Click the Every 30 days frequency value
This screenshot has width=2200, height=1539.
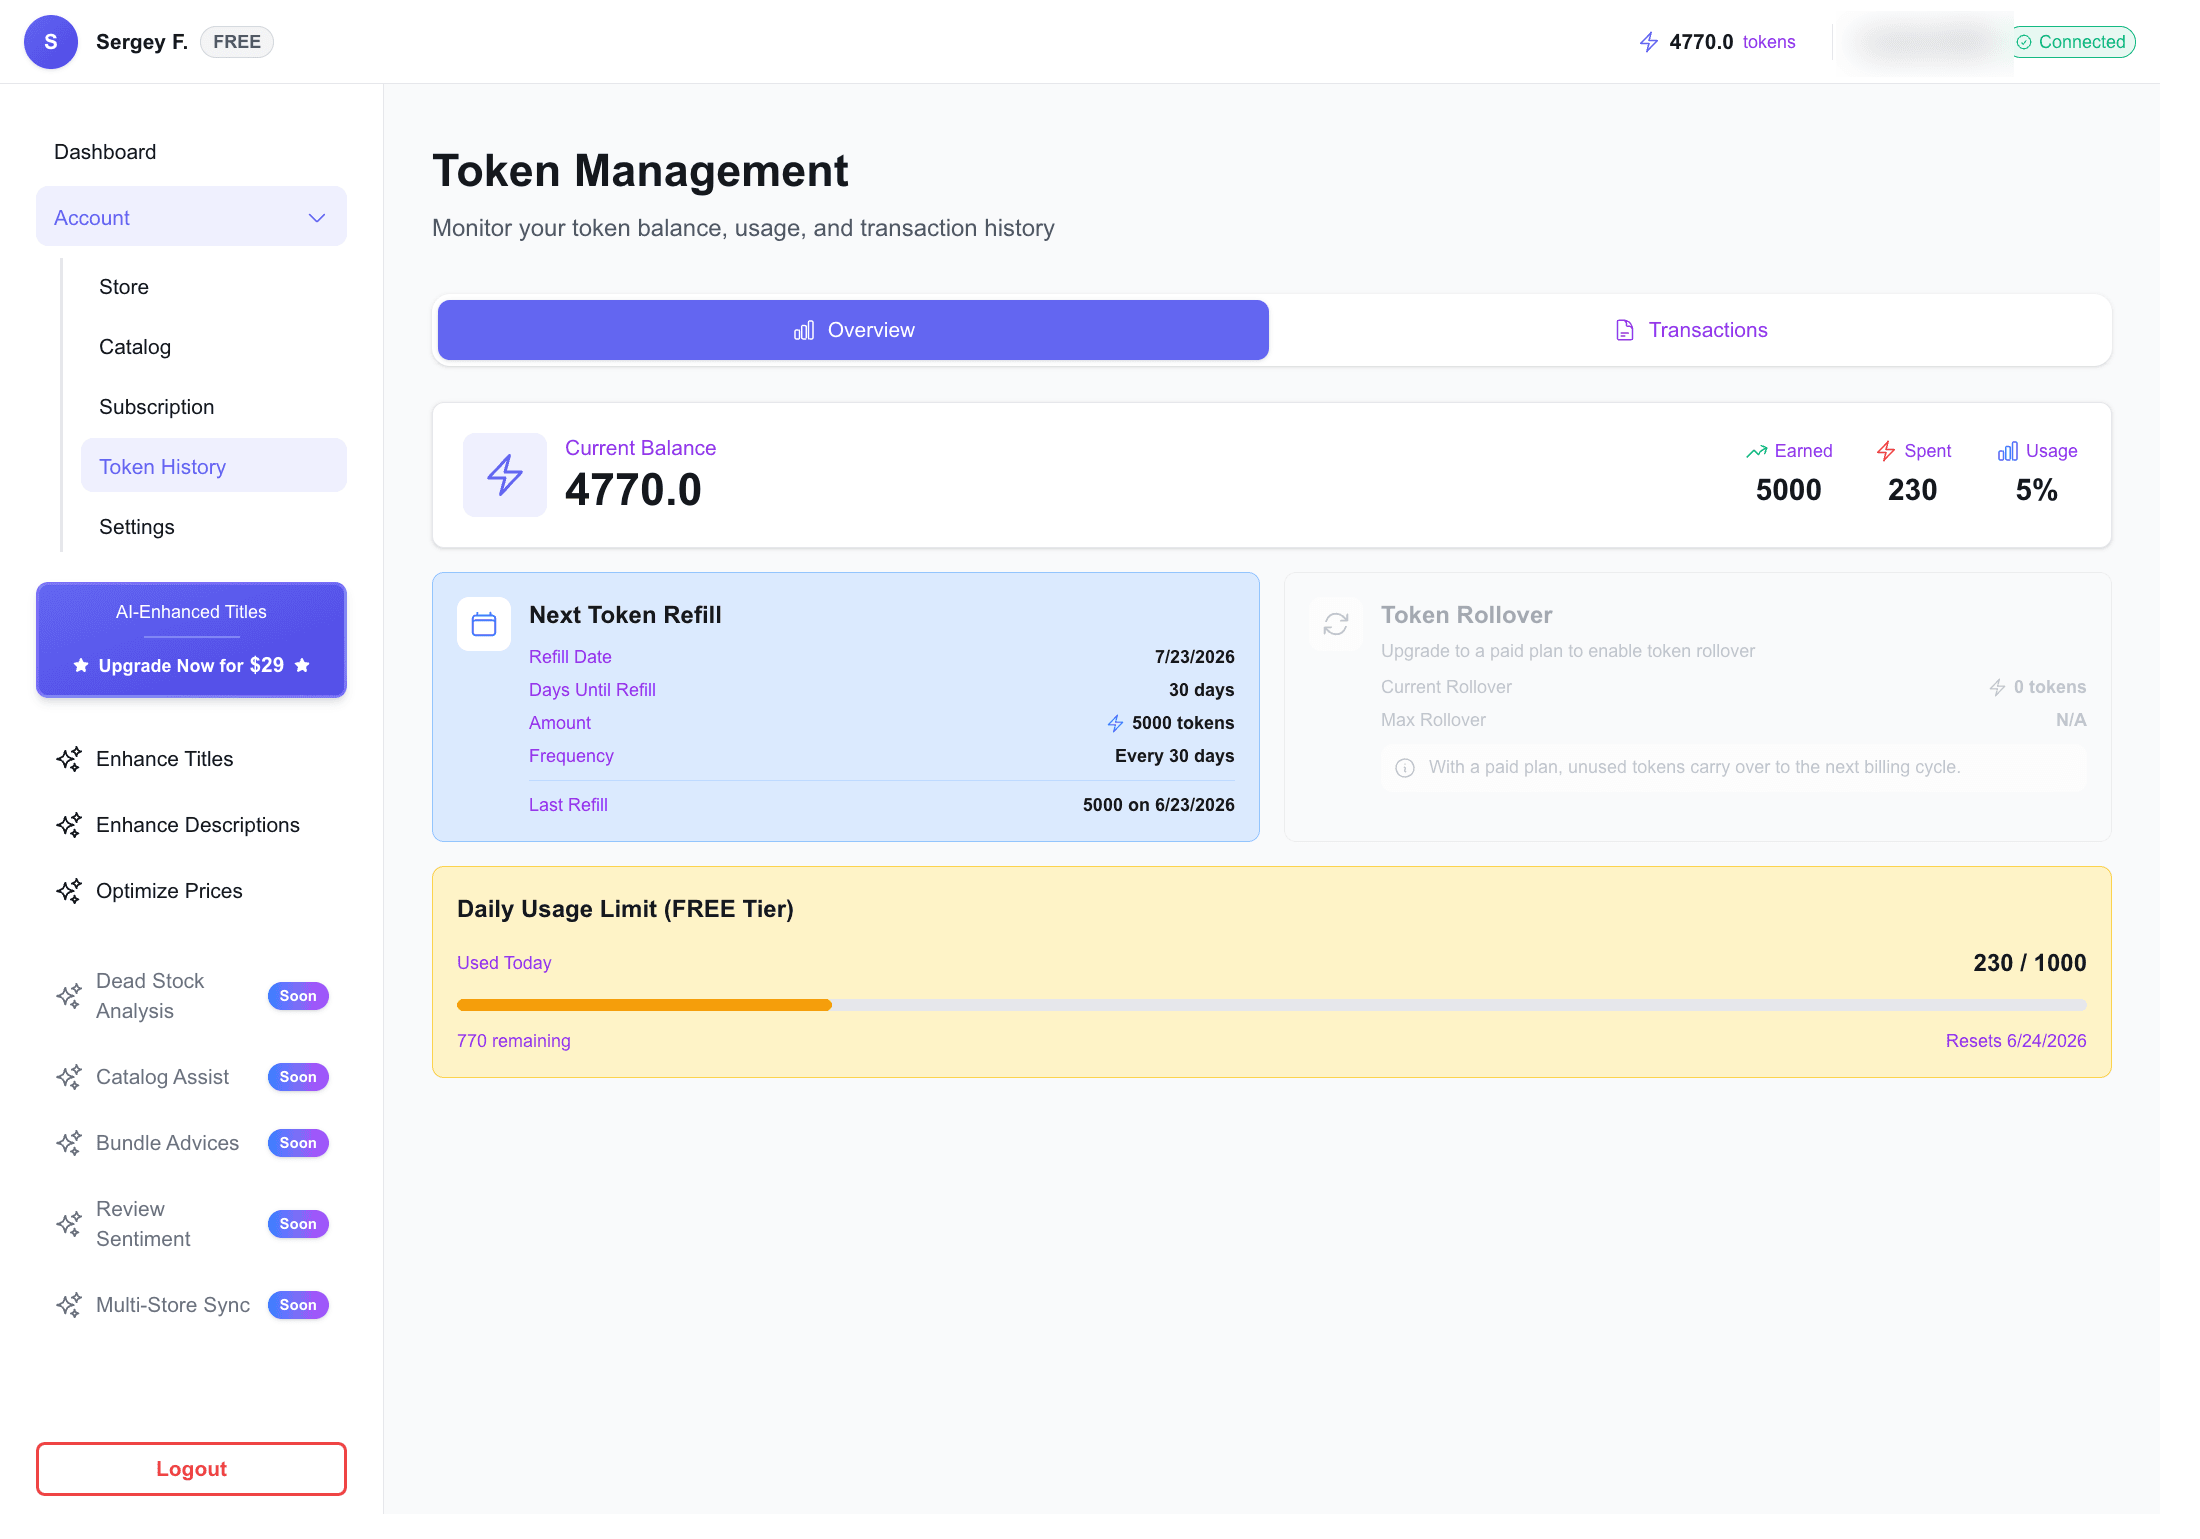tap(1174, 756)
